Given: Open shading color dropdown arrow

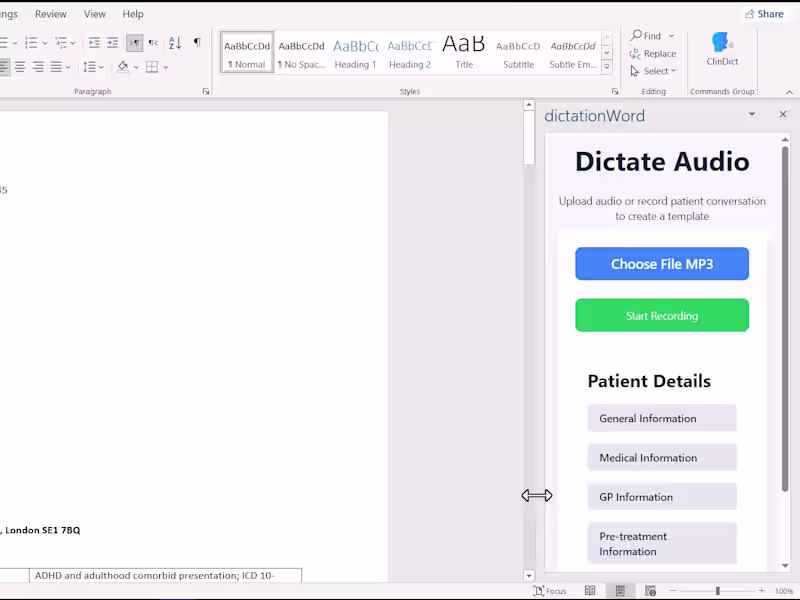Looking at the screenshot, I should coord(136,67).
